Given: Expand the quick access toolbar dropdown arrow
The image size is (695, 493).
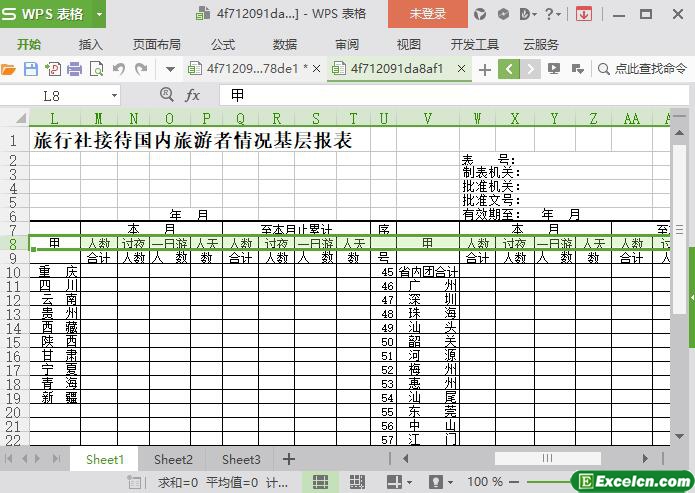Looking at the screenshot, I should pos(170,70).
